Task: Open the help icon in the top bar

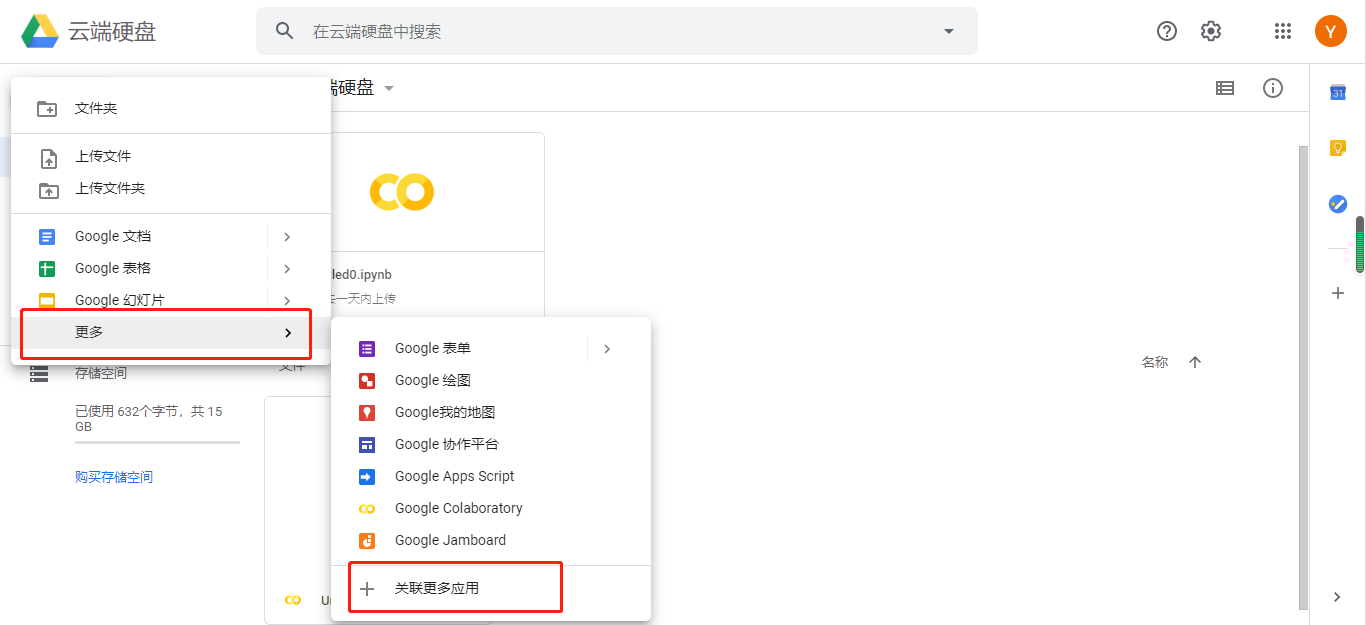Action: (1166, 31)
